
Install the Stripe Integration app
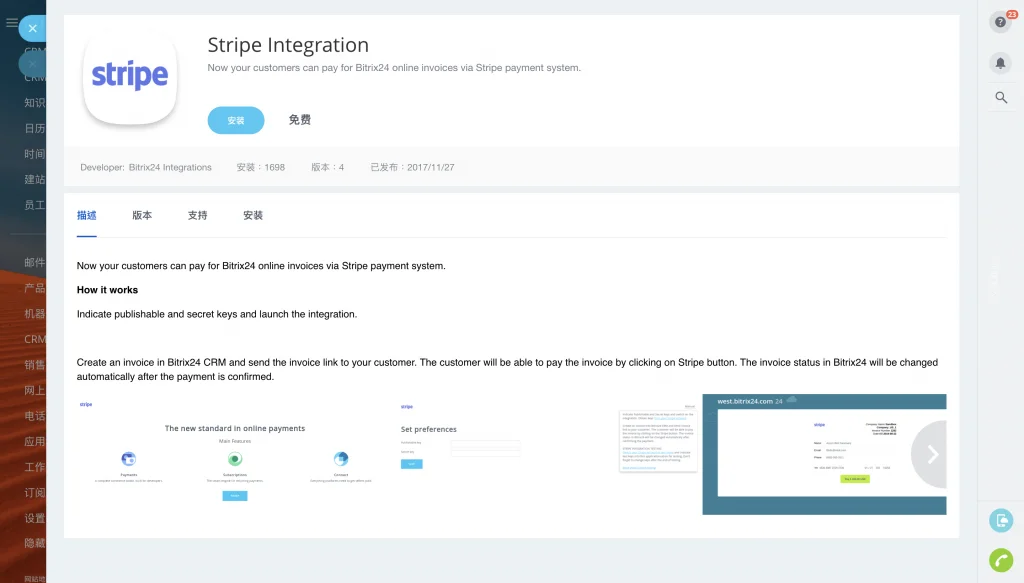pos(236,120)
